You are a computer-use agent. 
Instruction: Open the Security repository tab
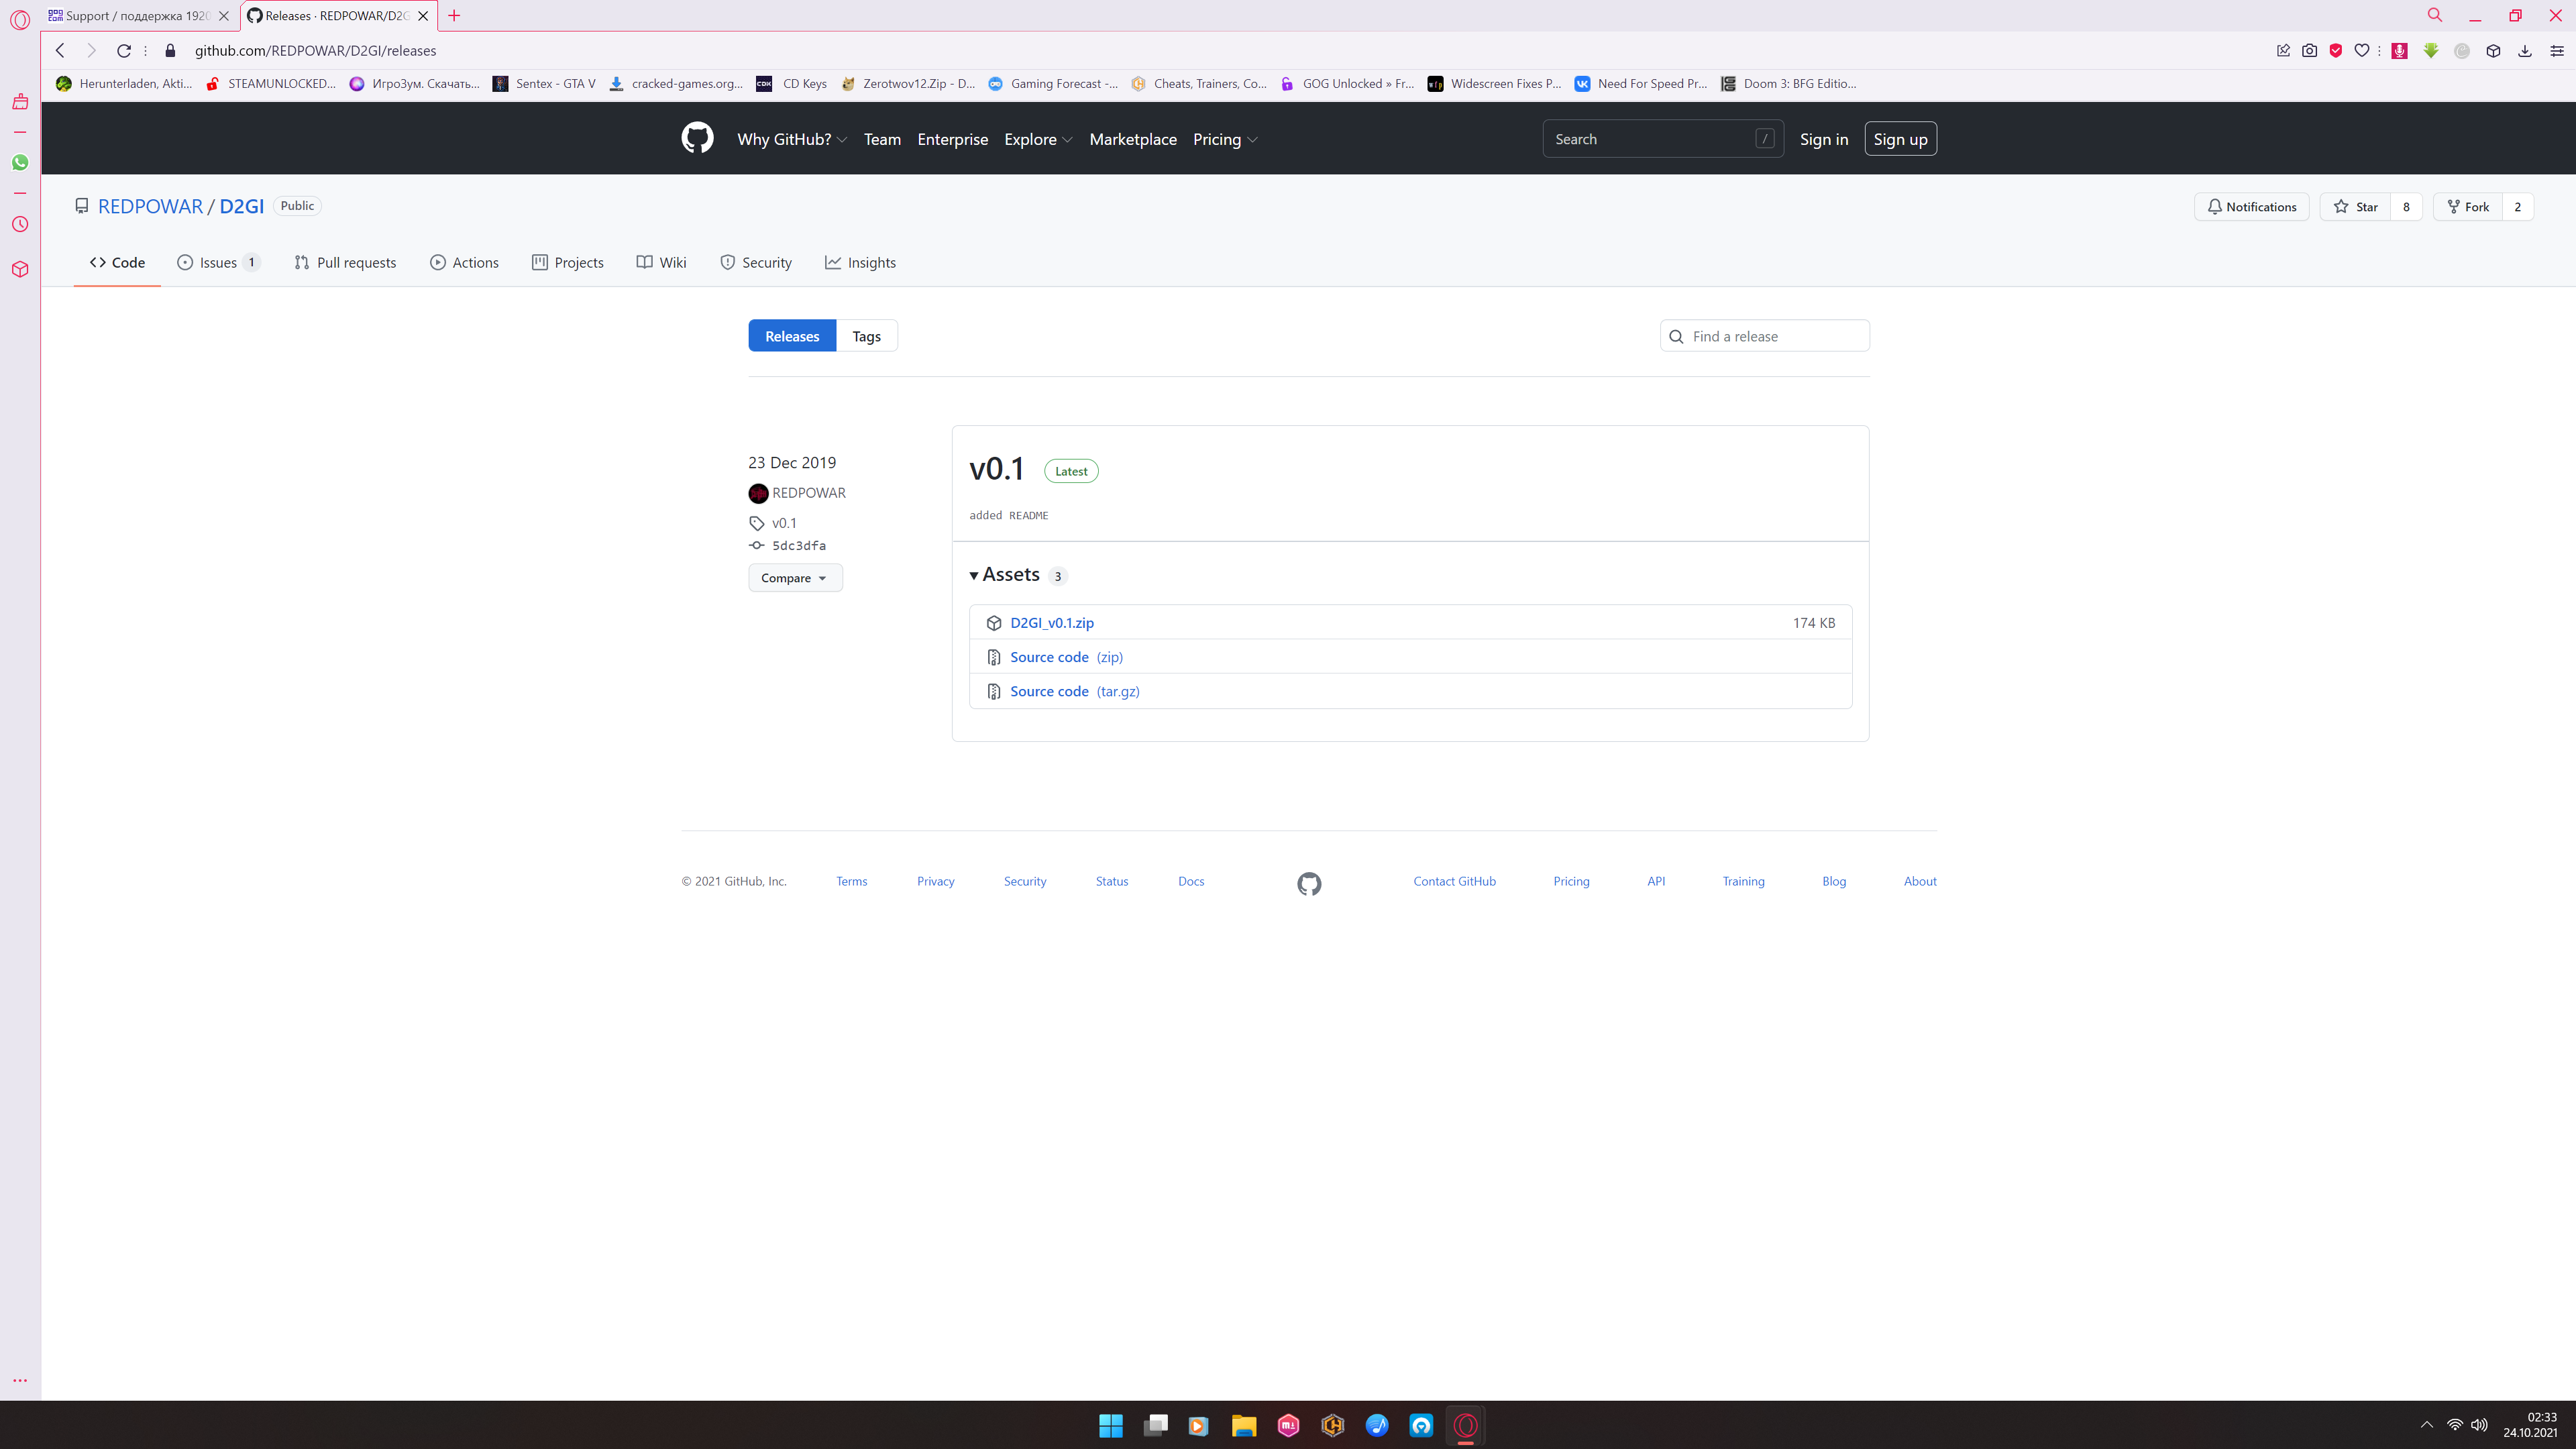[756, 262]
